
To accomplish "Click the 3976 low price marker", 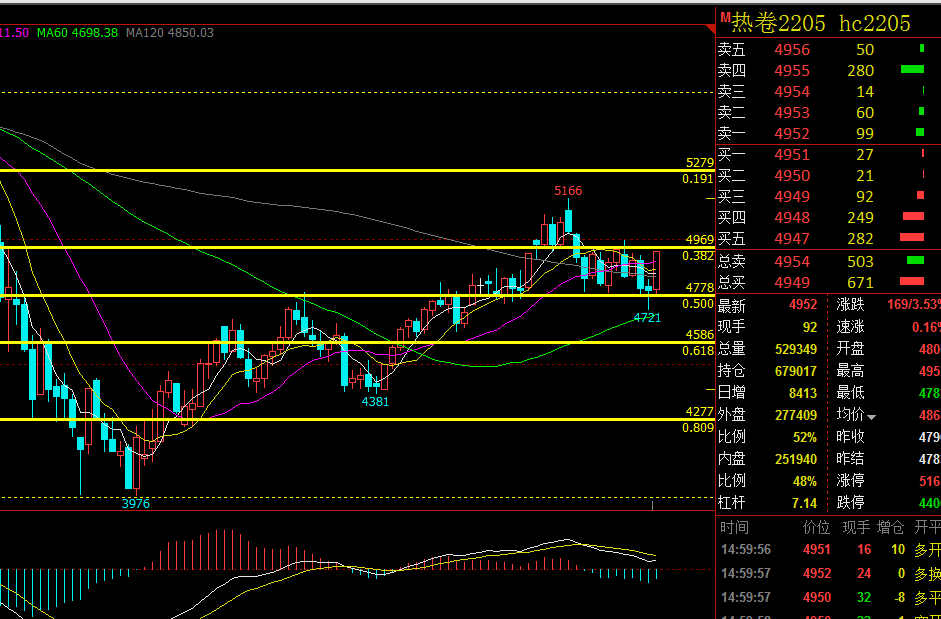I will pyautogui.click(x=136, y=504).
